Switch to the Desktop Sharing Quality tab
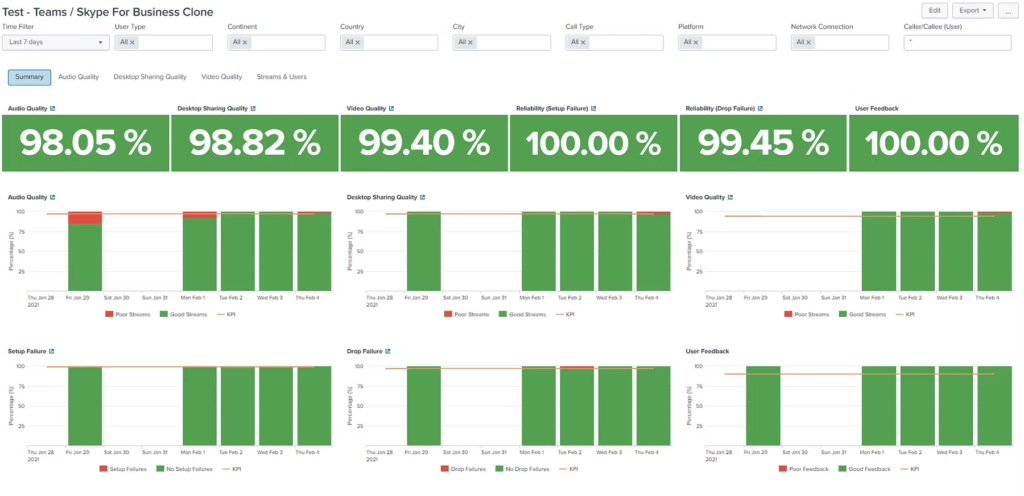Screen dimensions: 1024x496 pyautogui.click(x=150, y=77)
